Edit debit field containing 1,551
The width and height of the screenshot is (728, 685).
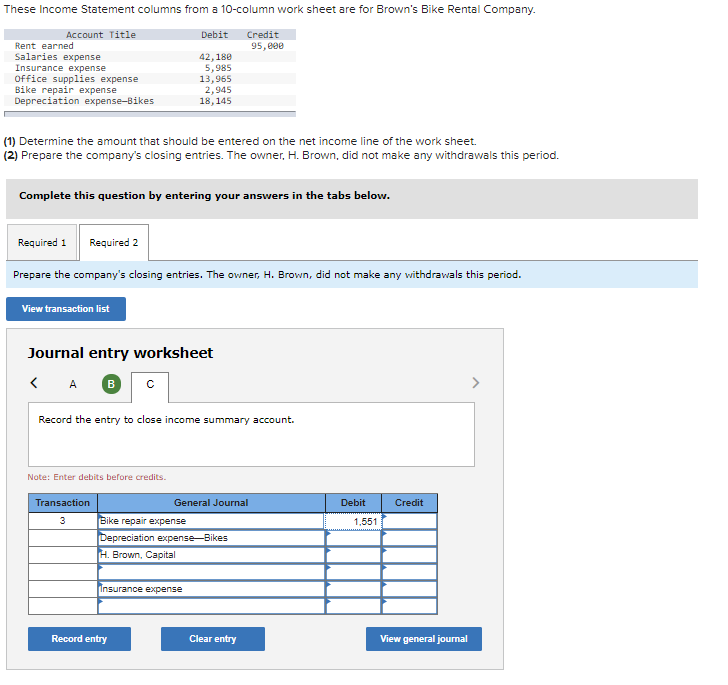[x=353, y=522]
